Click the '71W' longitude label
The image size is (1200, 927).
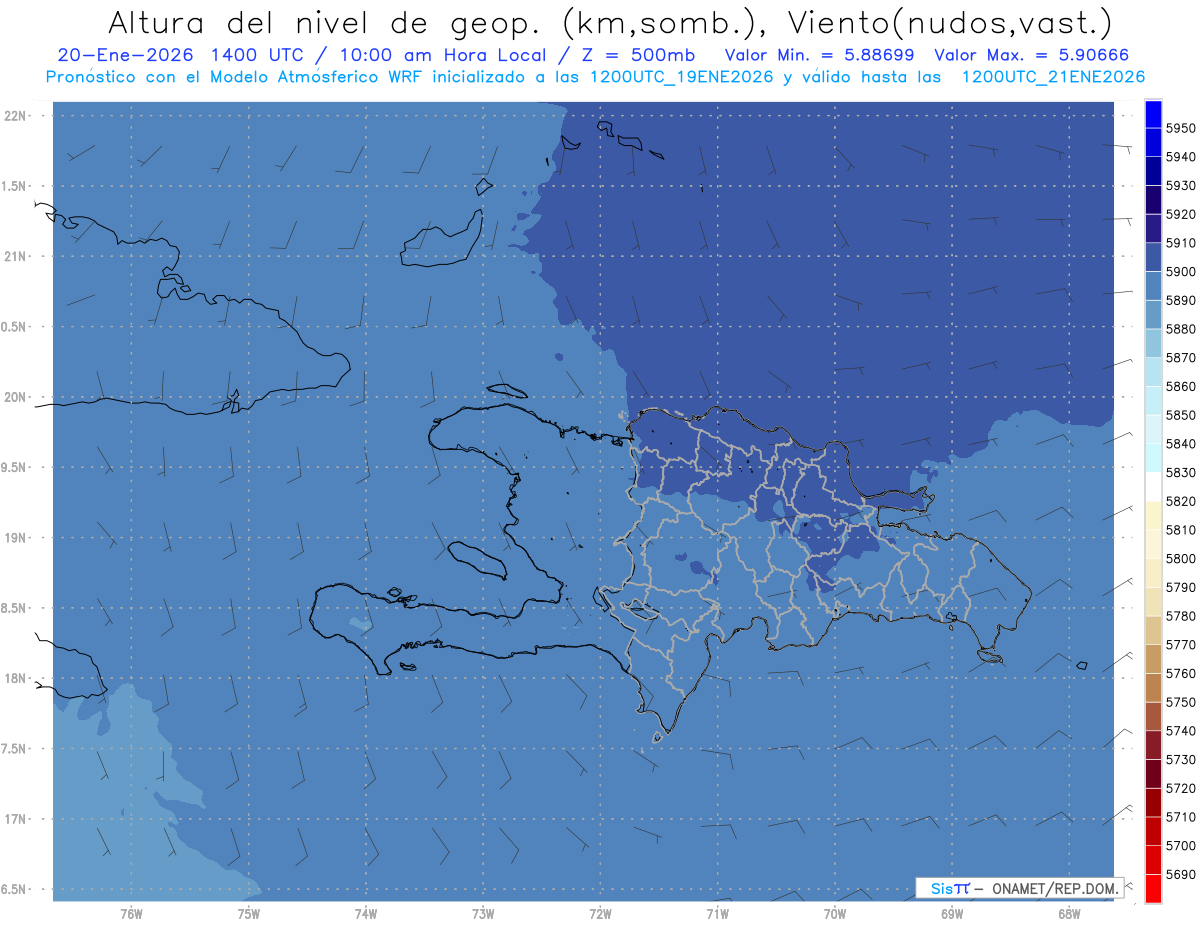pos(717,913)
